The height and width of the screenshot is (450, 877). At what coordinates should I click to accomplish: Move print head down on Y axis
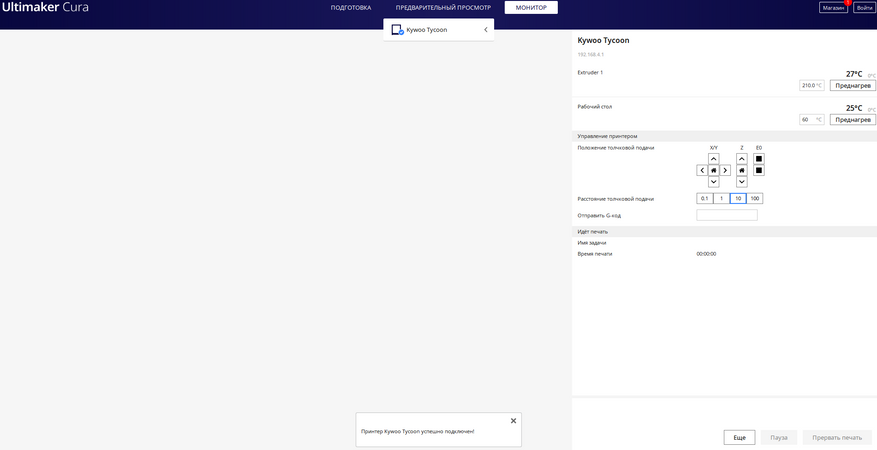[713, 182]
